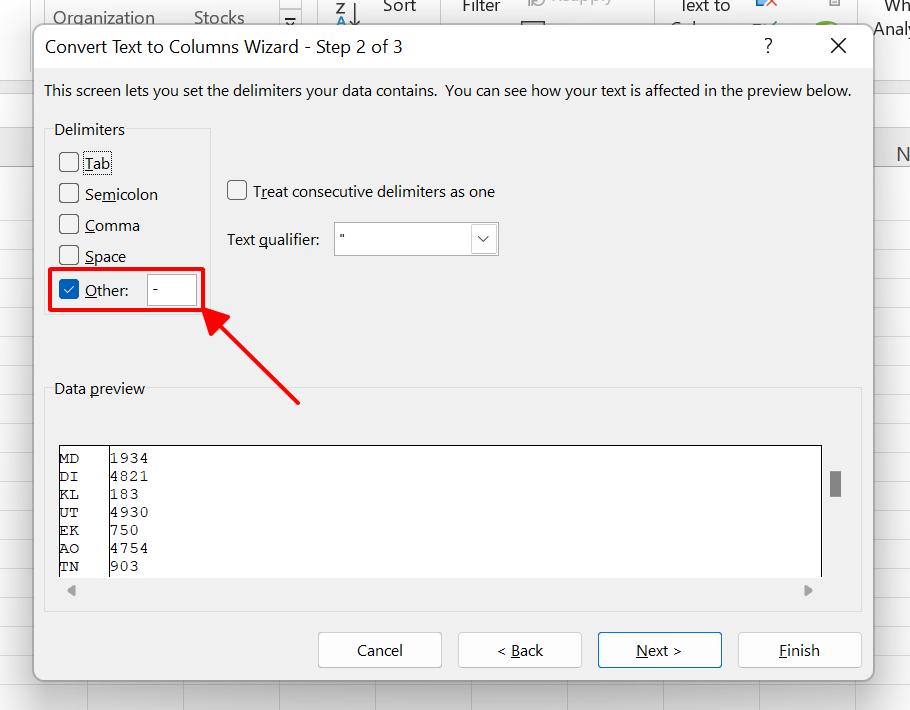Viewport: 910px width, 710px height.
Task: Click the Sort Z to A icon
Action: 348,13
